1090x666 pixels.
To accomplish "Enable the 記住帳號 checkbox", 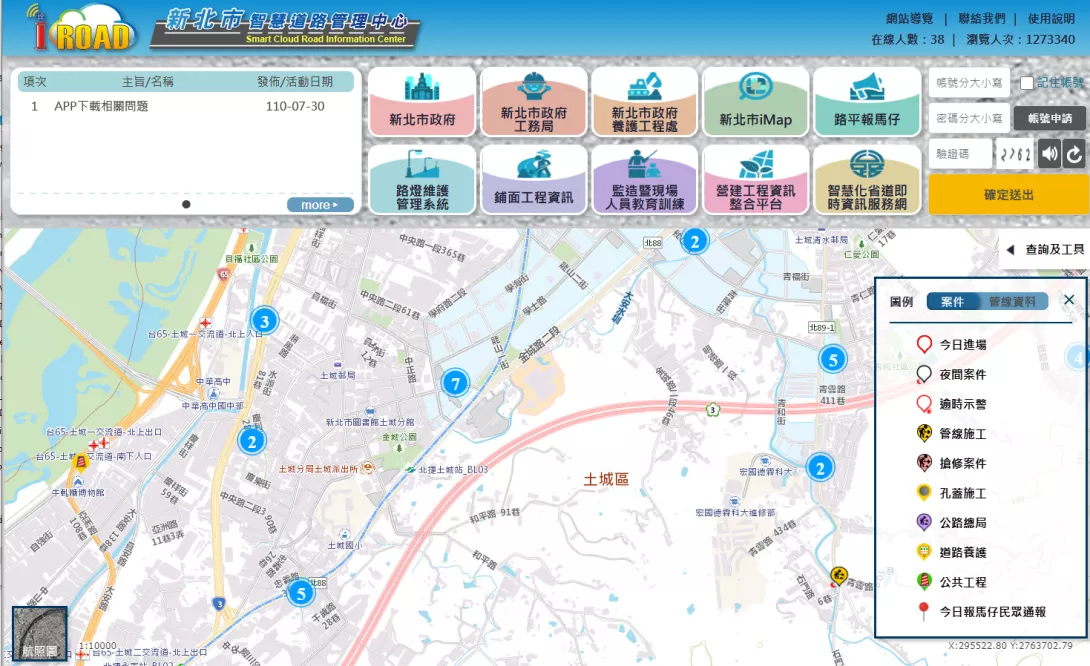I will pos(1027,83).
